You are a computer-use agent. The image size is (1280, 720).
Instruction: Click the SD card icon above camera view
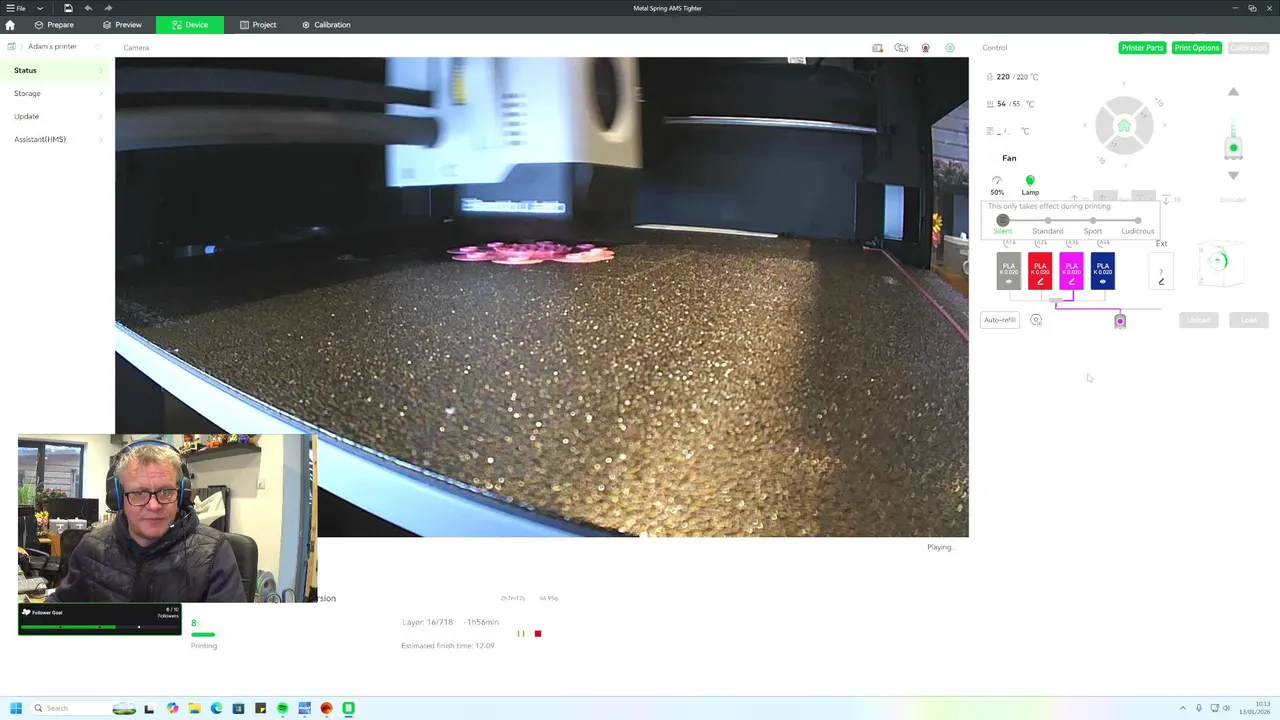(877, 48)
